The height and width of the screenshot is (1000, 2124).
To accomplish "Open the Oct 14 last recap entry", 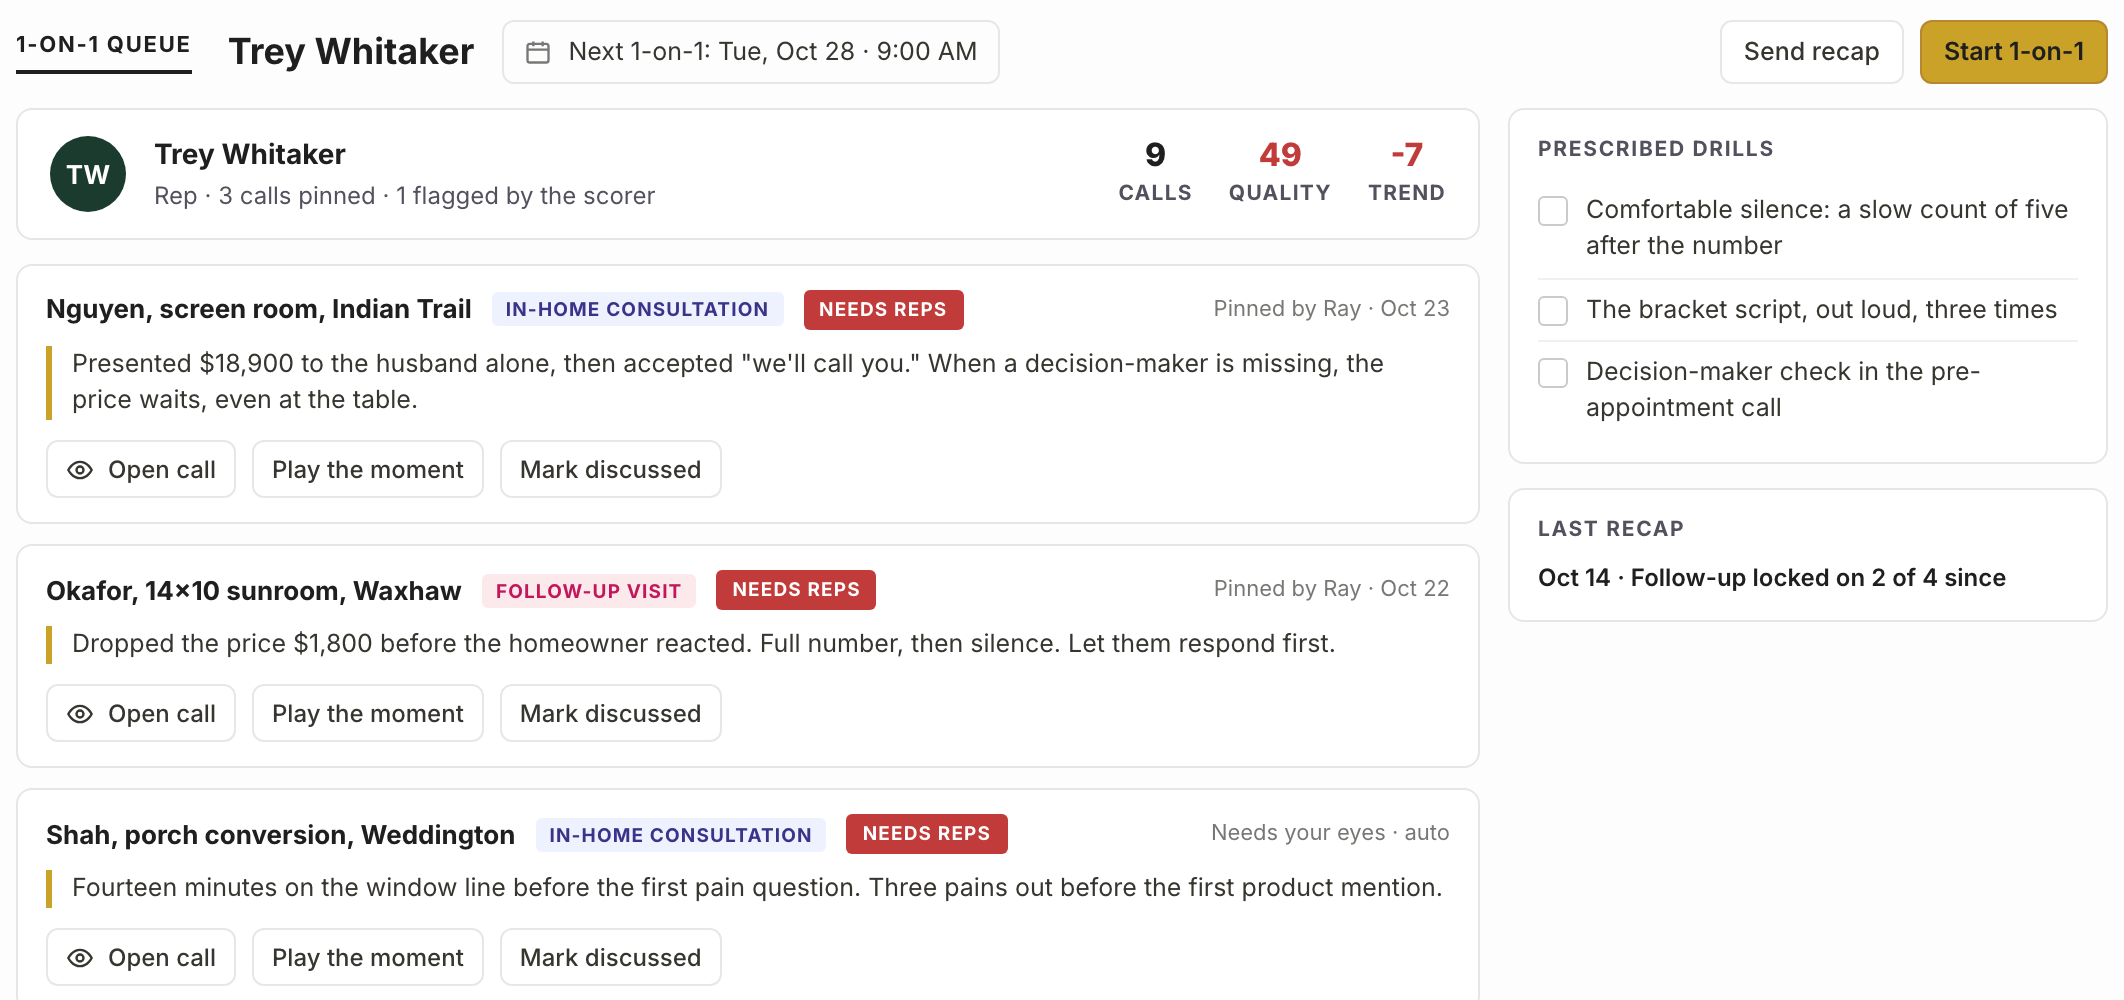I will (x=1772, y=578).
